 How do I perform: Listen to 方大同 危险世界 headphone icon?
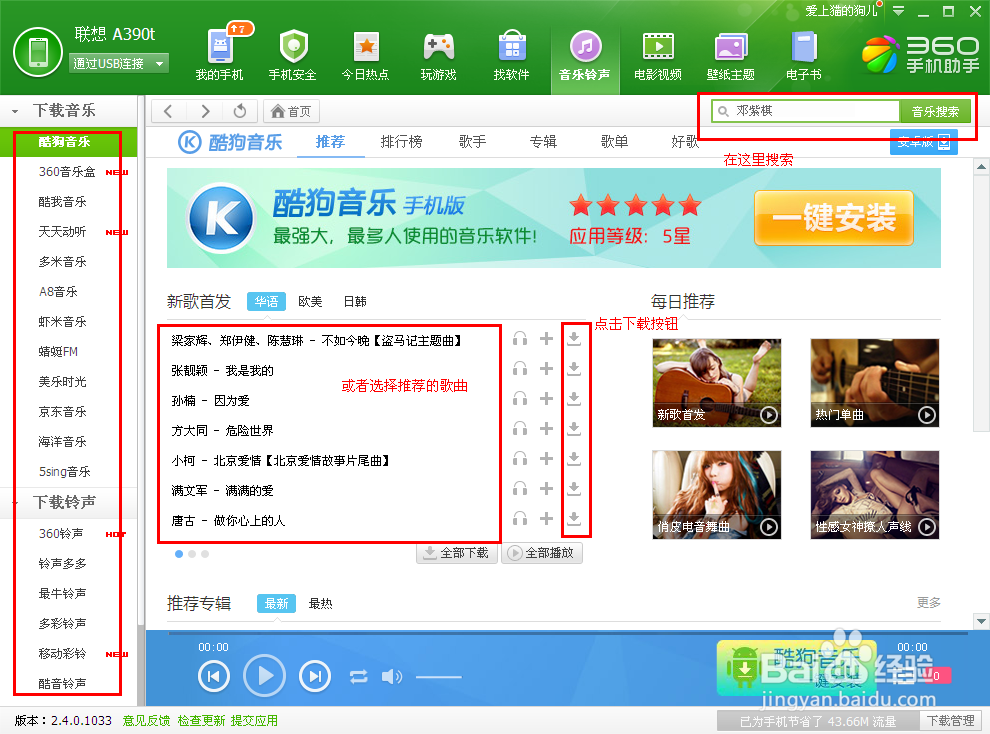(x=520, y=429)
